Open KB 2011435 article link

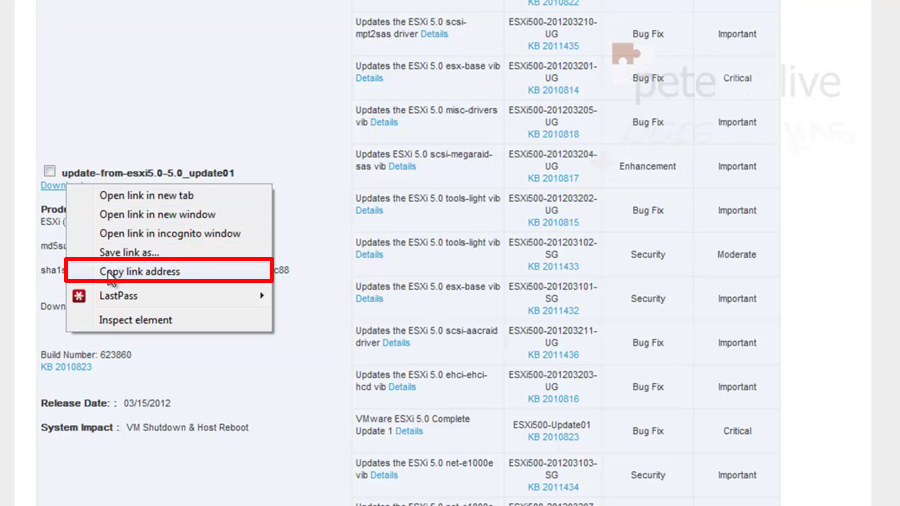coord(553,46)
